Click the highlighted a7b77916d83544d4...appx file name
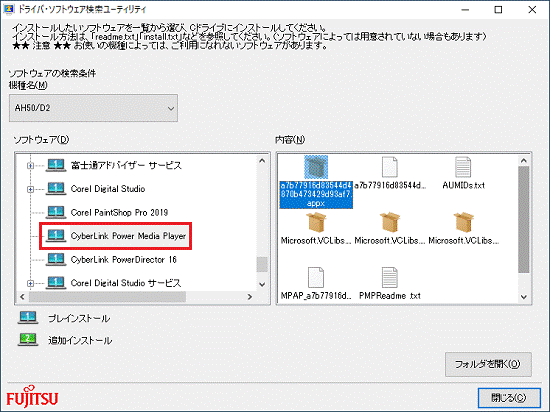This screenshot has height=412, width=550. [x=316, y=194]
